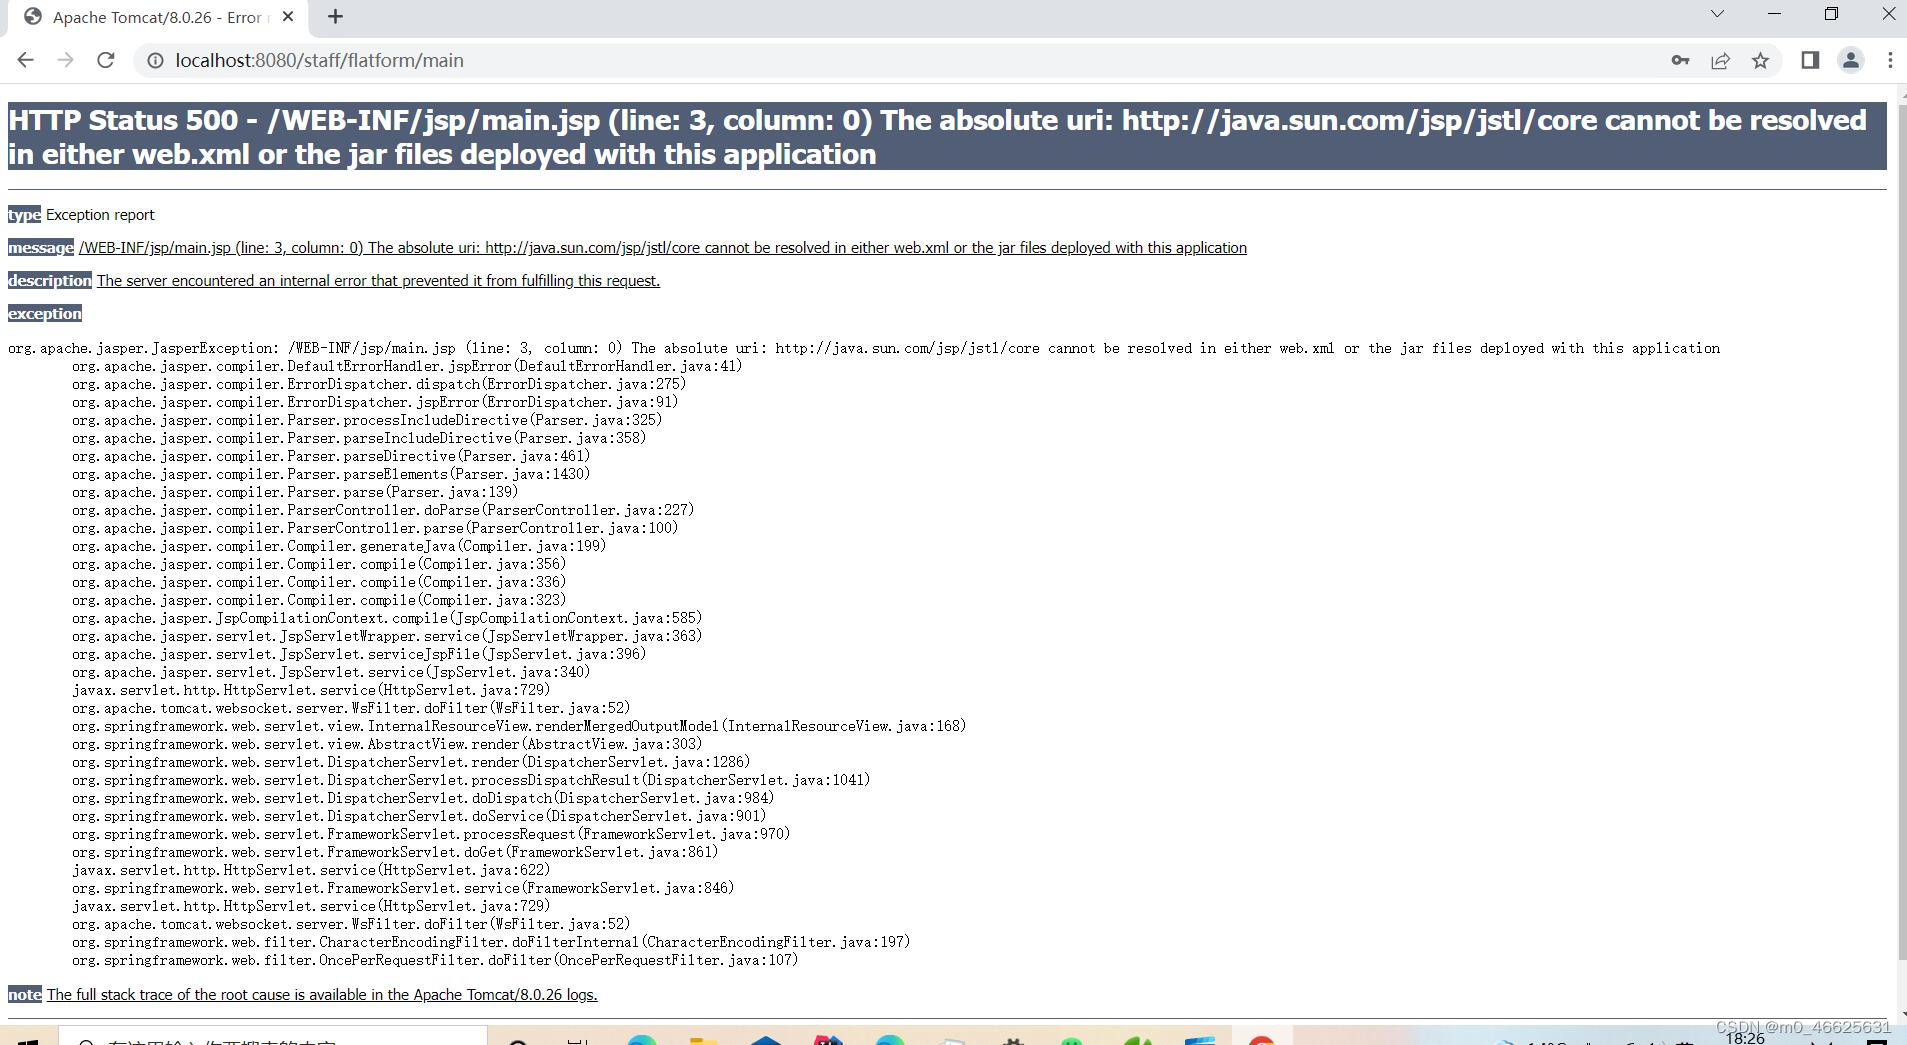Image resolution: width=1907 pixels, height=1045 pixels.
Task: Click 'Exception report' text
Action: (100, 215)
